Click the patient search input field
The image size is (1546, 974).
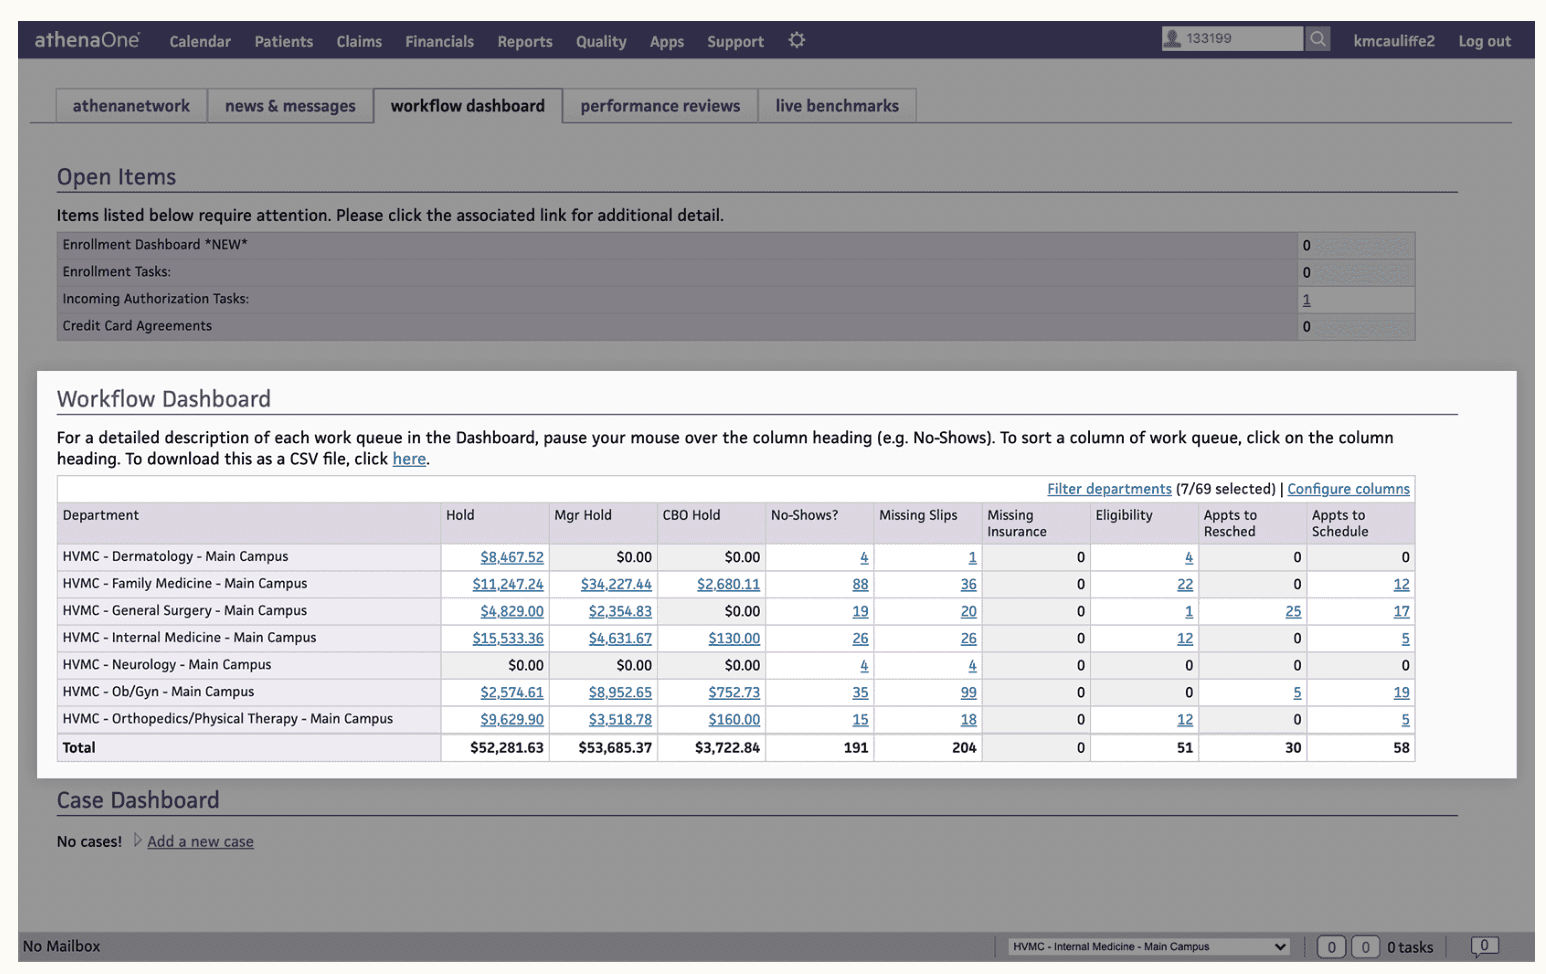pyautogui.click(x=1242, y=39)
